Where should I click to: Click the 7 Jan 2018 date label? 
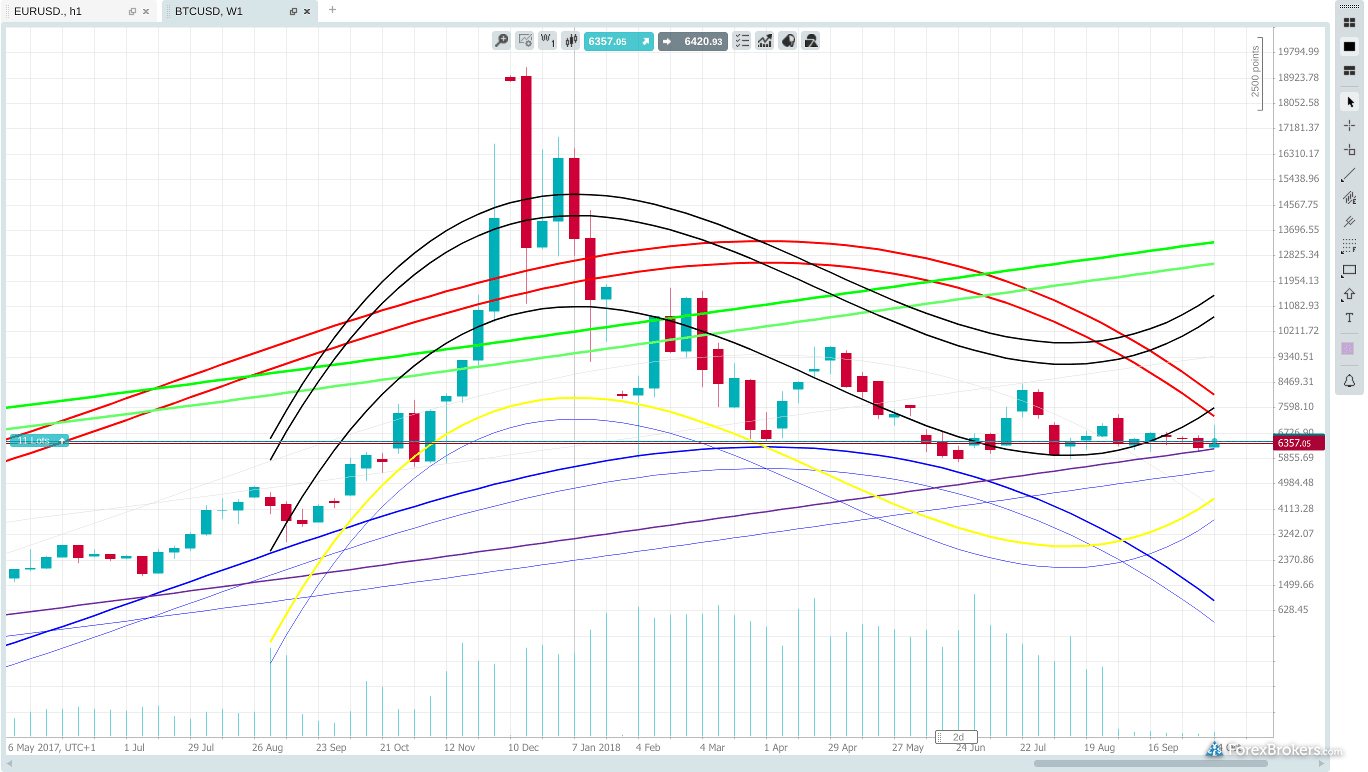(594, 747)
